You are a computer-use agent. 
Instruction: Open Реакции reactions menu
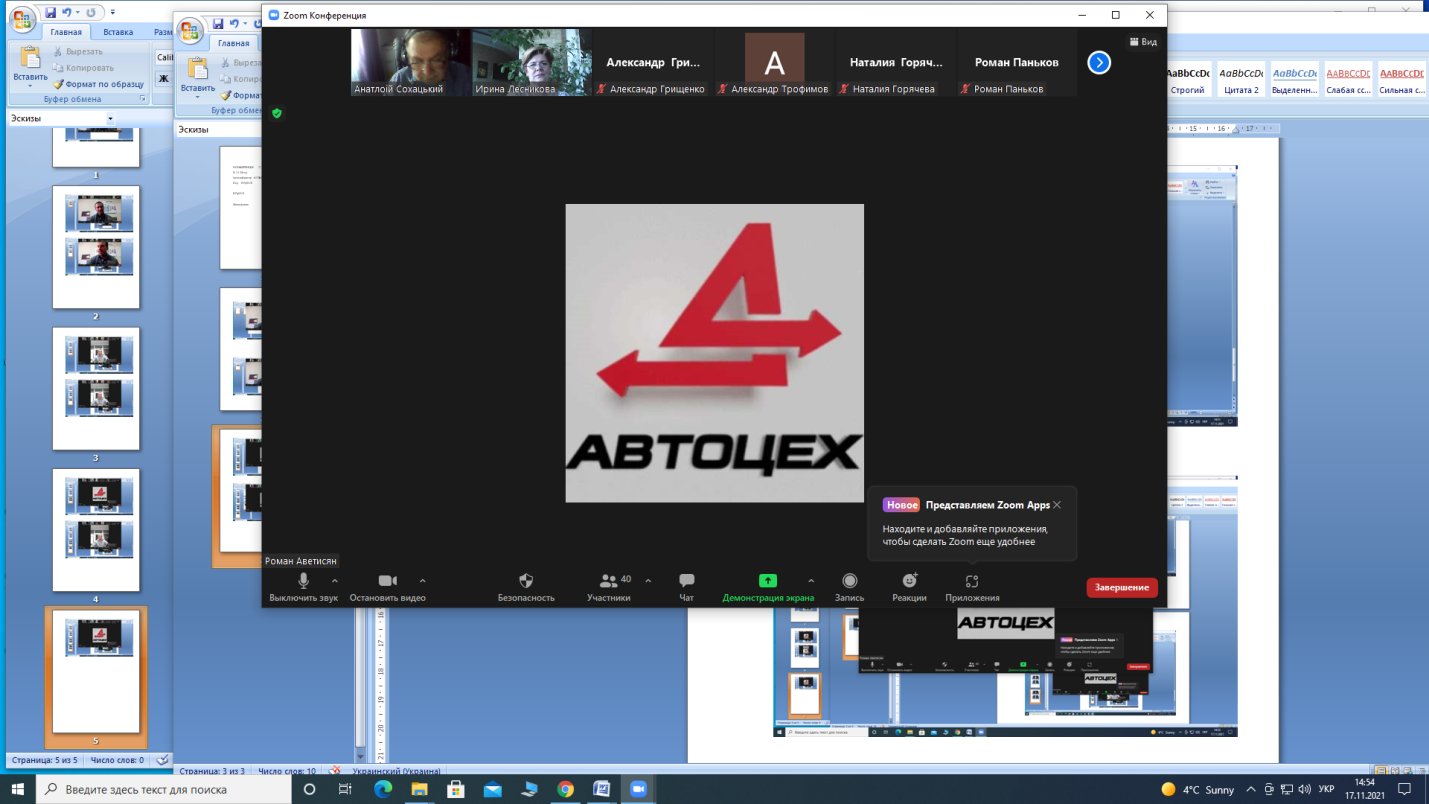pos(909,587)
